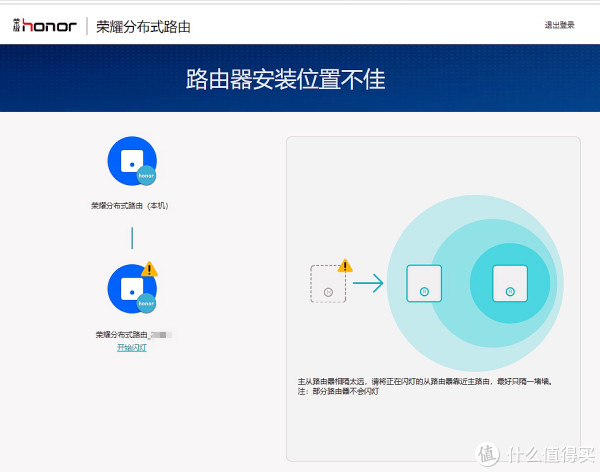Click the main router illustration at circle center
Viewport: 600px width, 472px height.
510,283
